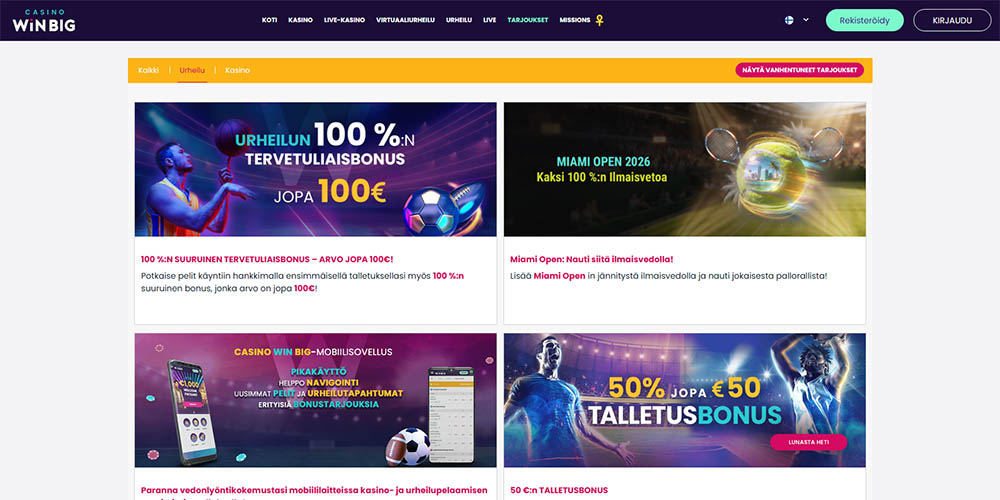Expand the language selector chevron
The height and width of the screenshot is (500, 1000).
coord(806,20)
